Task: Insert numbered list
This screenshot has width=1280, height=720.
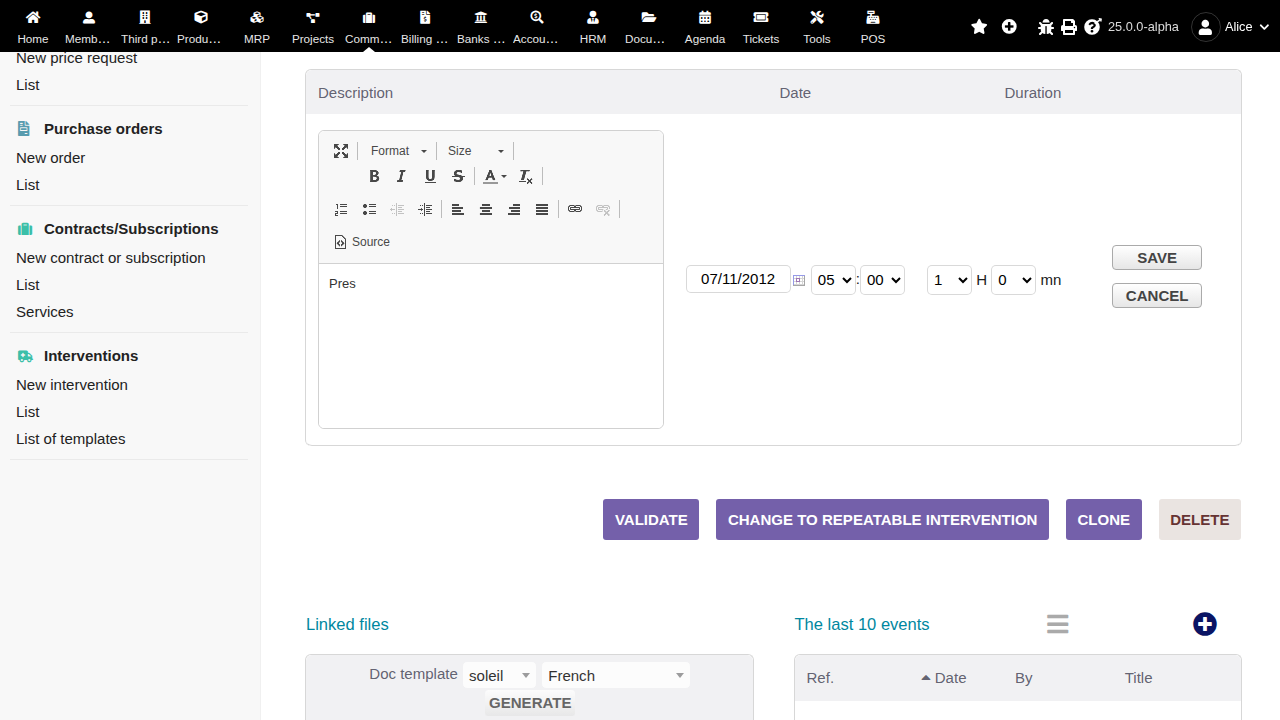Action: tap(341, 209)
